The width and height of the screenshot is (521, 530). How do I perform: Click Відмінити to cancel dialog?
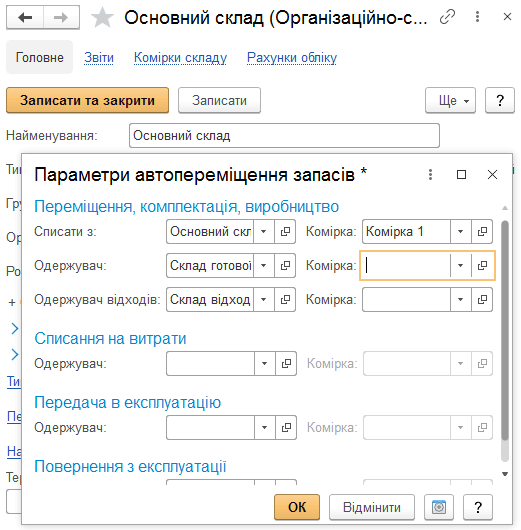(372, 507)
